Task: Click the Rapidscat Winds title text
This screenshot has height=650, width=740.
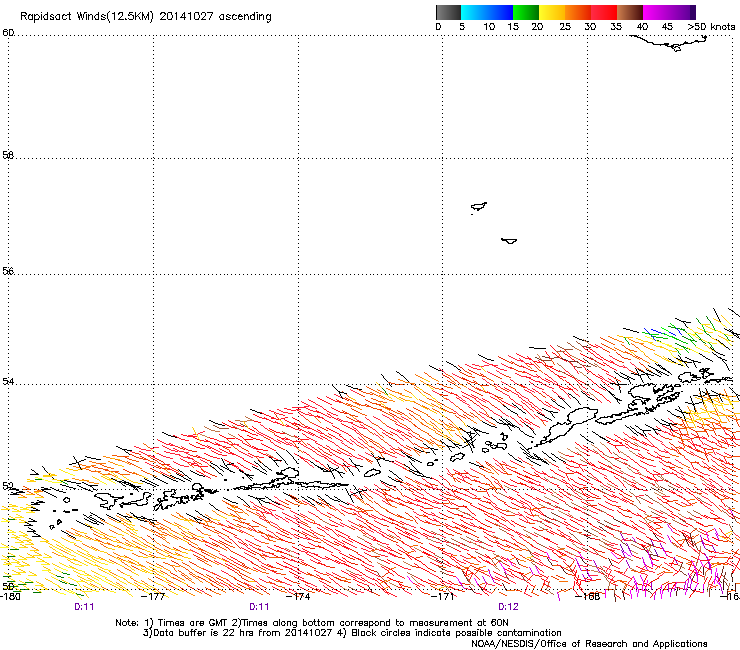Action: (x=145, y=17)
